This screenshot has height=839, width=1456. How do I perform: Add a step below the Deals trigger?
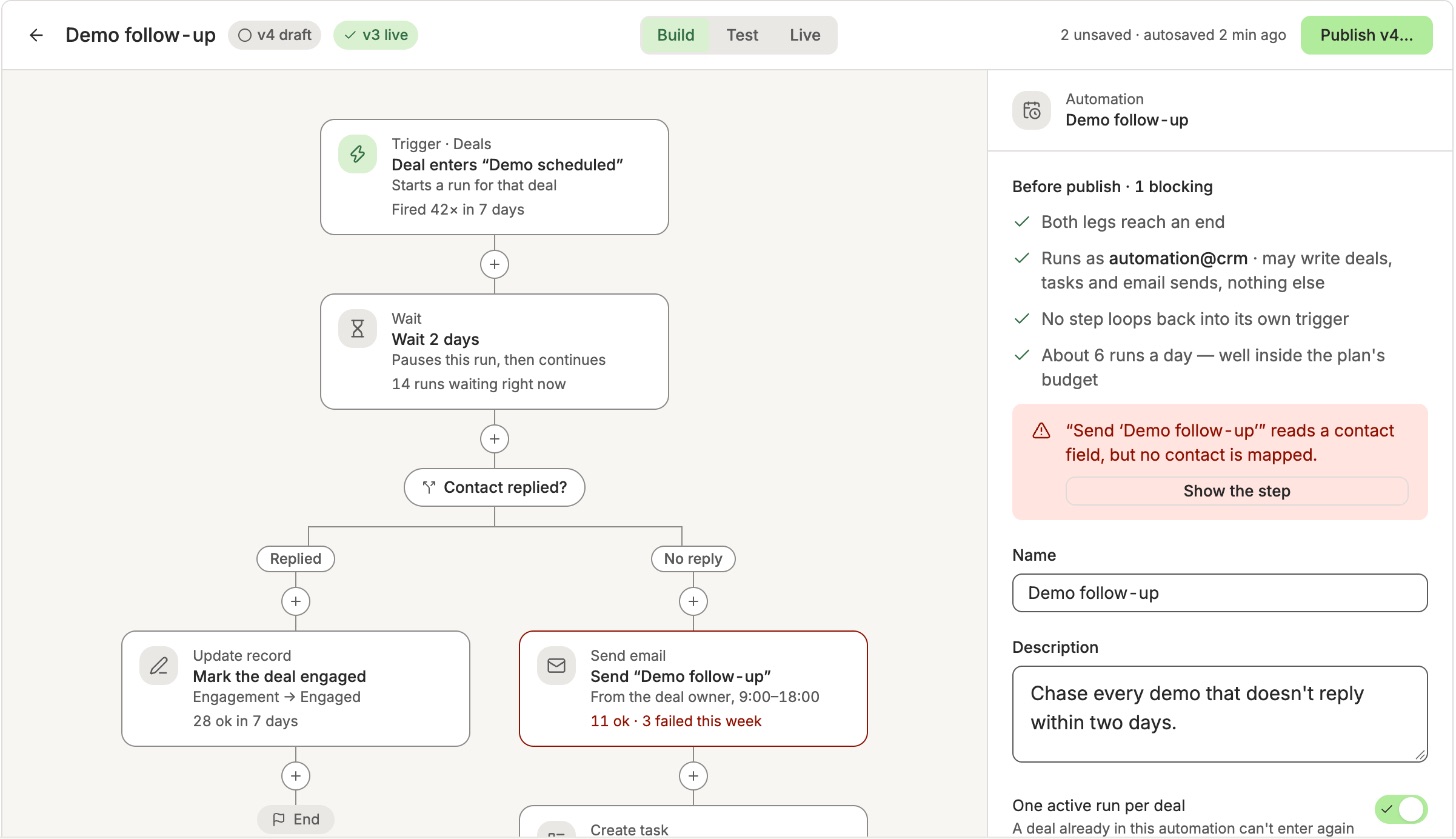click(x=494, y=264)
